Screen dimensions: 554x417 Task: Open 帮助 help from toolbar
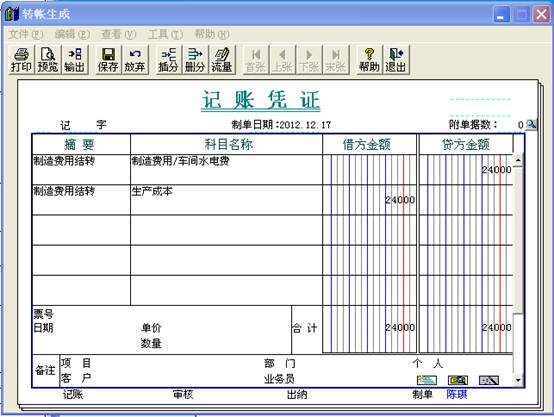click(x=369, y=60)
